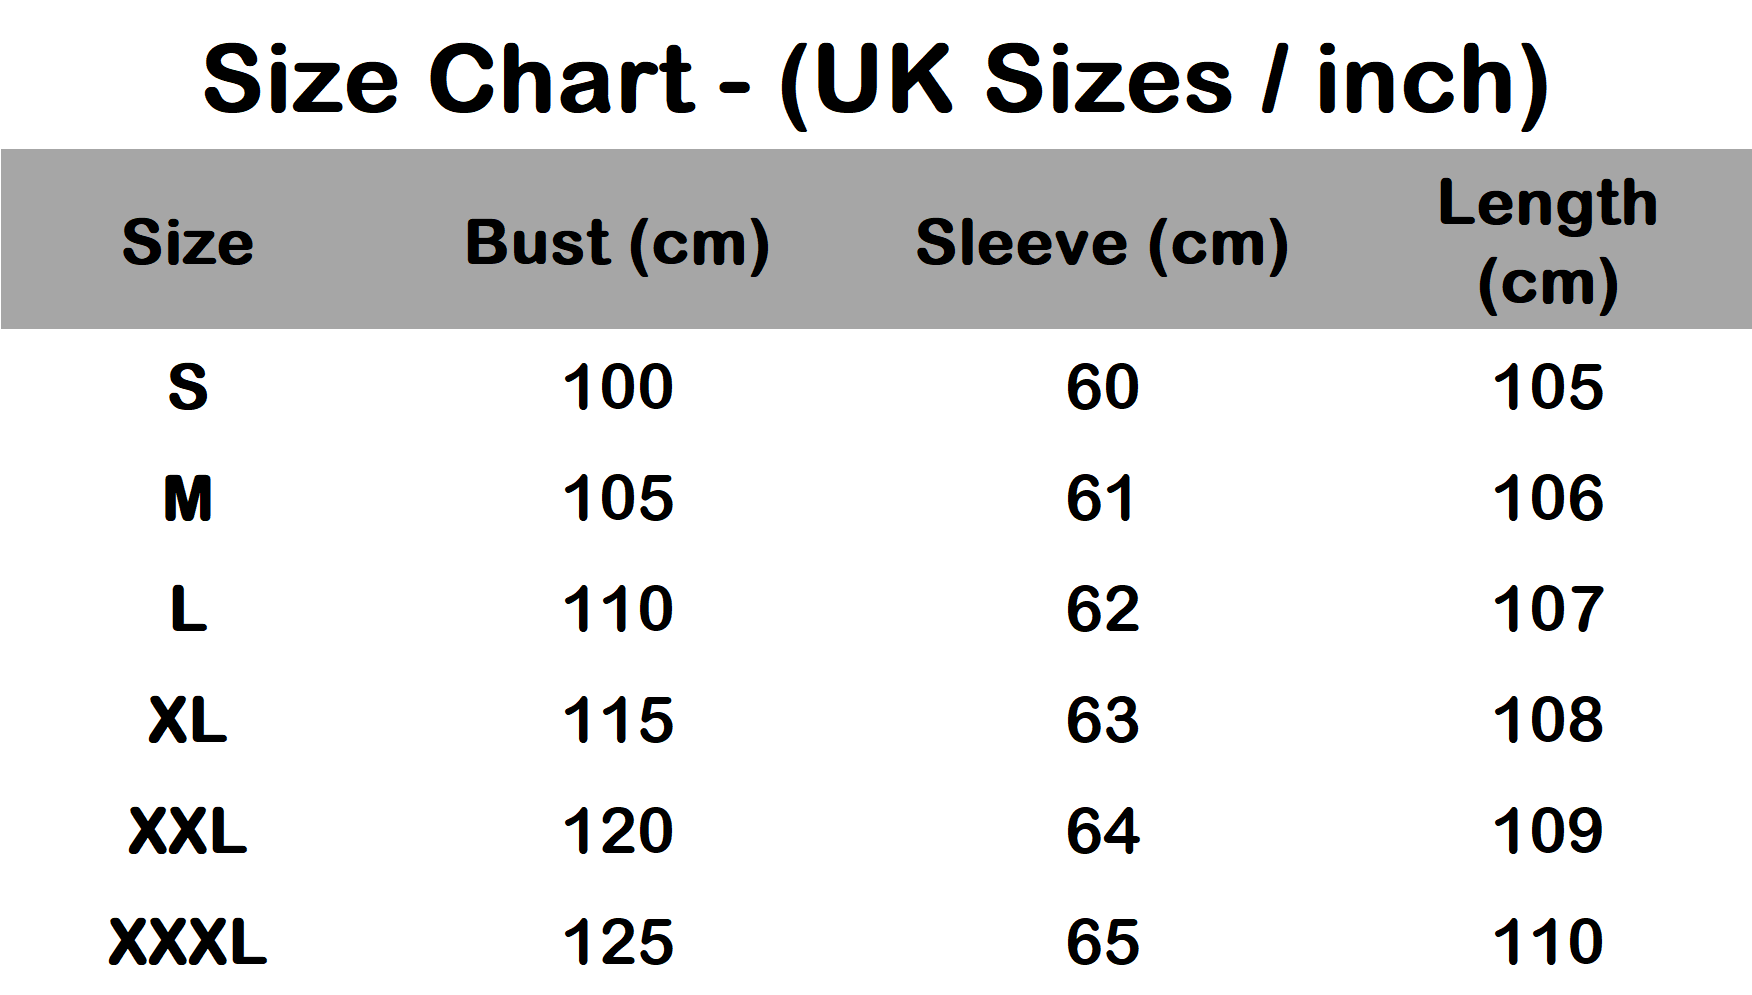
Task: Click the Size column header
Action: click(x=188, y=243)
